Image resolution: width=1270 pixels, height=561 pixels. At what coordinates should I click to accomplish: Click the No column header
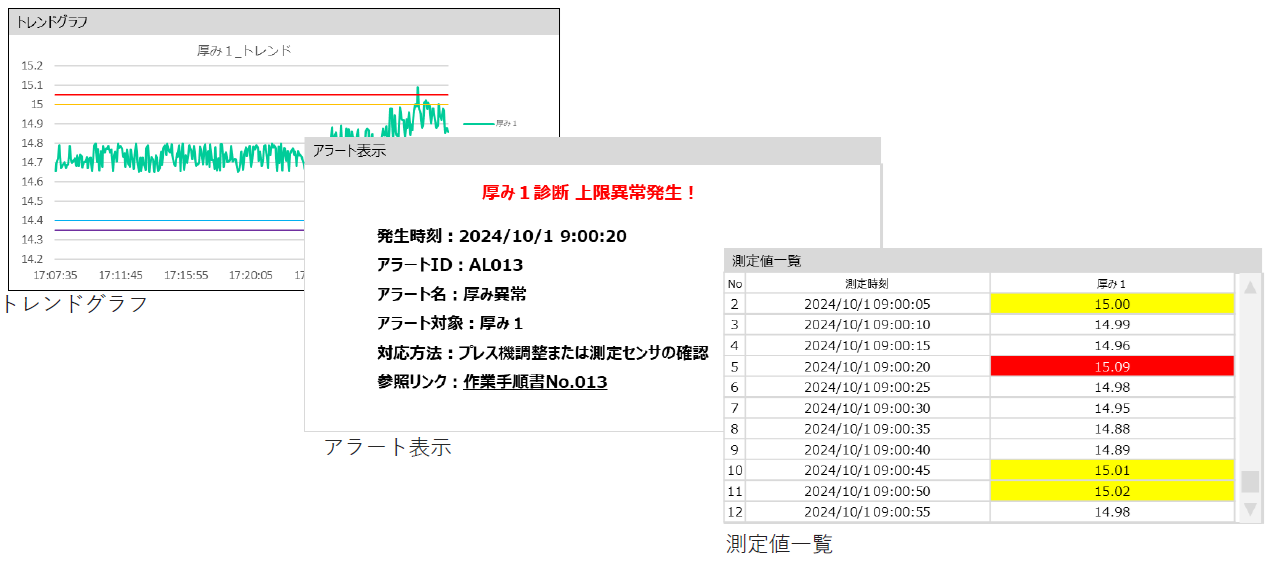pyautogui.click(x=734, y=284)
